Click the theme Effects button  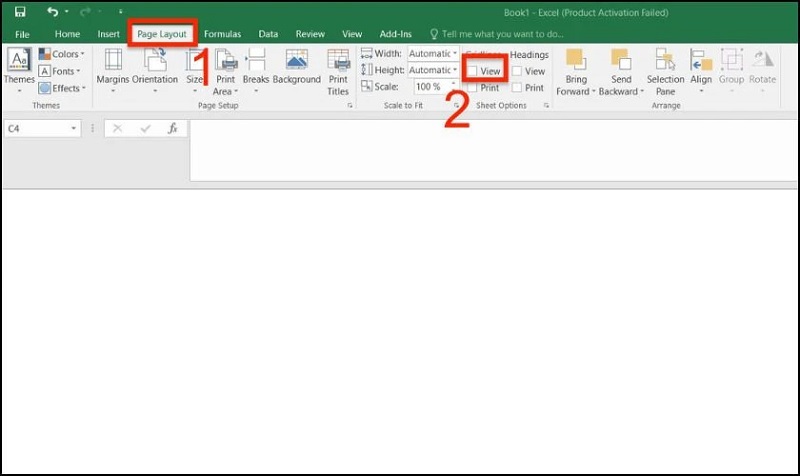tap(62, 88)
